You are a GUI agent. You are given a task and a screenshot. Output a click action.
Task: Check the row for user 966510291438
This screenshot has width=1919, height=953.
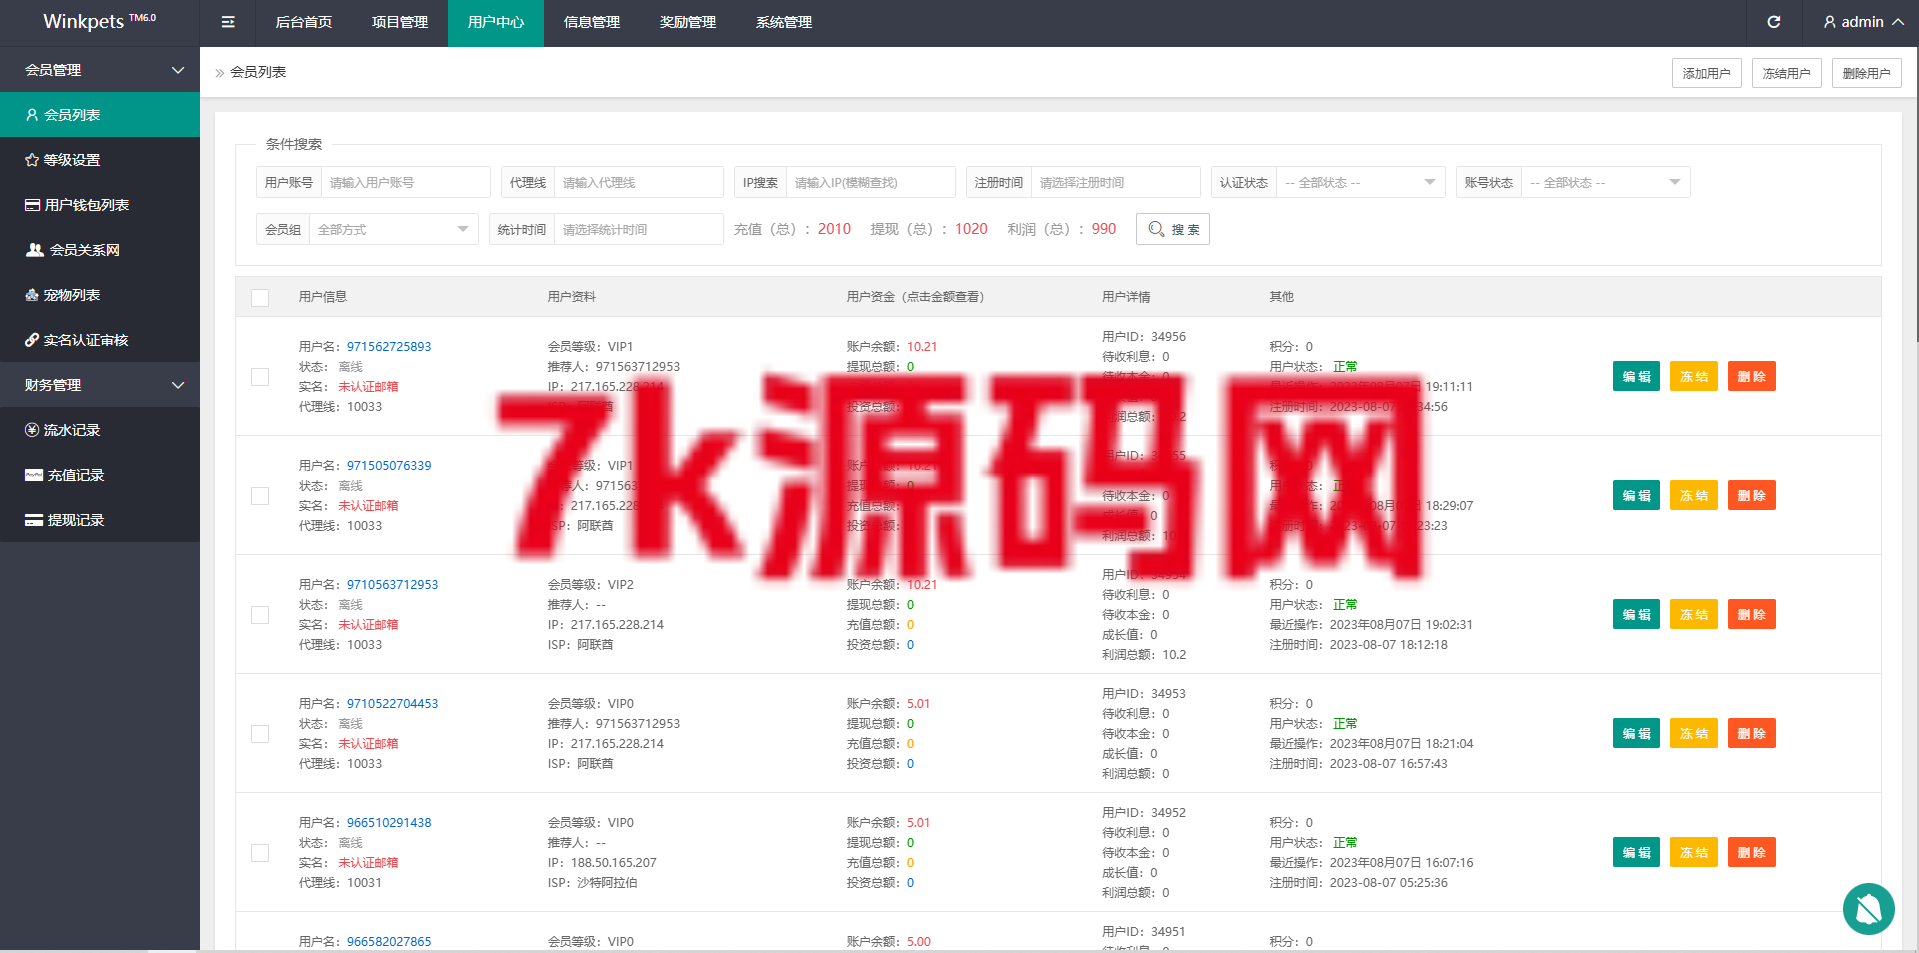pyautogui.click(x=260, y=853)
